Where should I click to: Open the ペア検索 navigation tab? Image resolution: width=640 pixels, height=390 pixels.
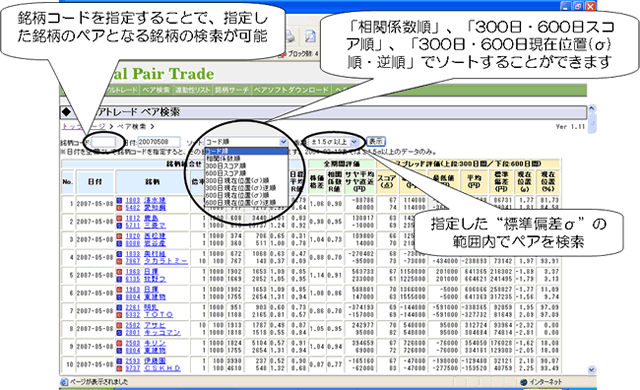coord(156,90)
